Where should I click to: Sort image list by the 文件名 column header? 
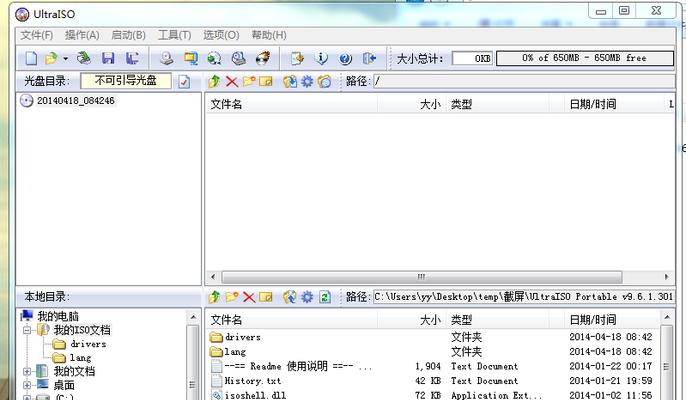pos(291,104)
